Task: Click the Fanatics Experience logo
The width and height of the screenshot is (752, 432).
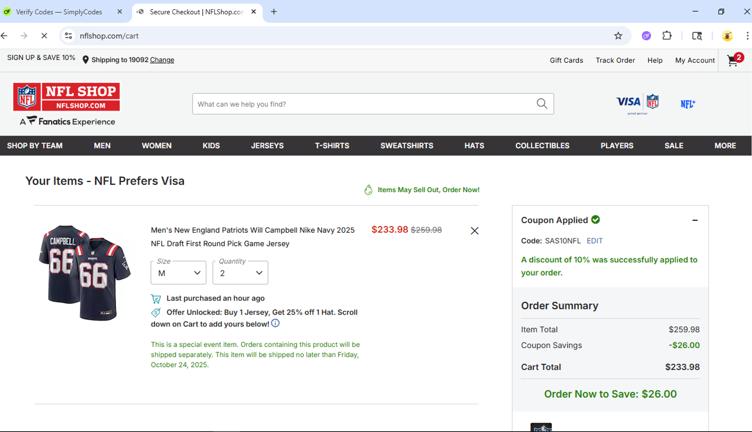Action: 67,121
